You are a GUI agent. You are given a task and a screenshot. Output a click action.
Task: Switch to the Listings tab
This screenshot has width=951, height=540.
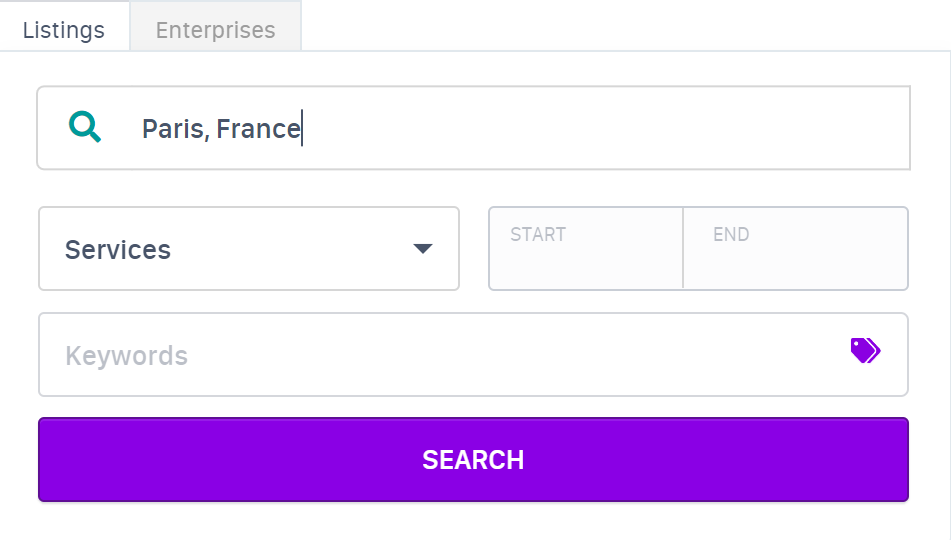point(64,29)
